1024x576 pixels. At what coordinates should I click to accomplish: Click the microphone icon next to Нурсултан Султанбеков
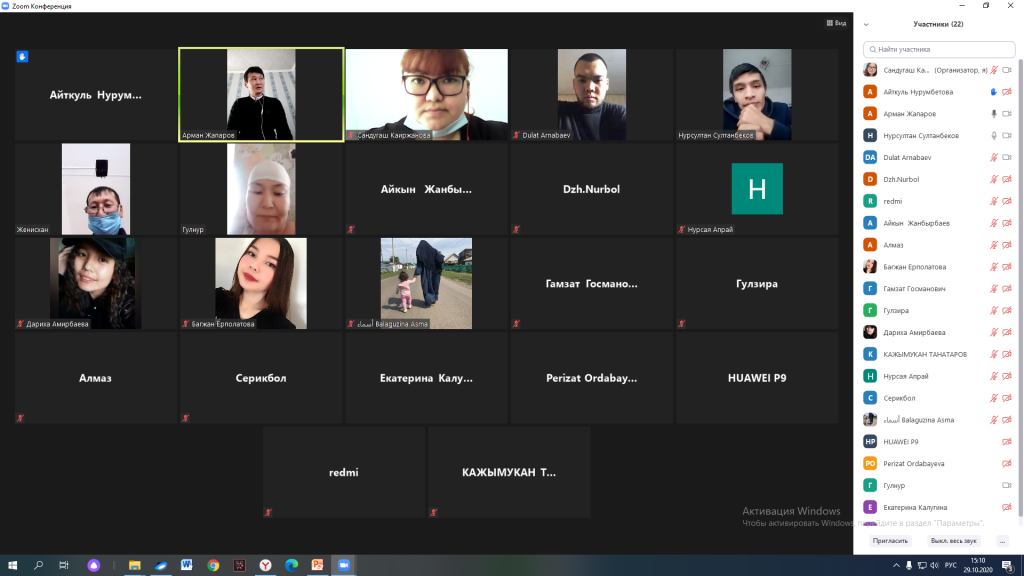994,135
